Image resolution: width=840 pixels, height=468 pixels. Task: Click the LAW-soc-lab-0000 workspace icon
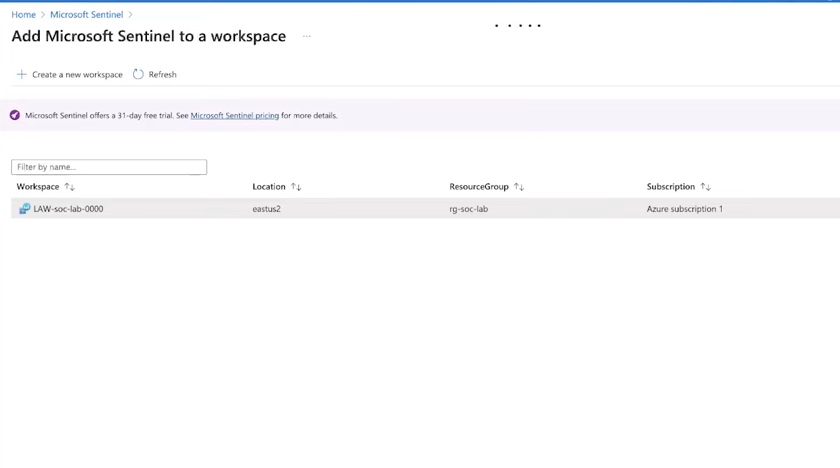point(25,209)
